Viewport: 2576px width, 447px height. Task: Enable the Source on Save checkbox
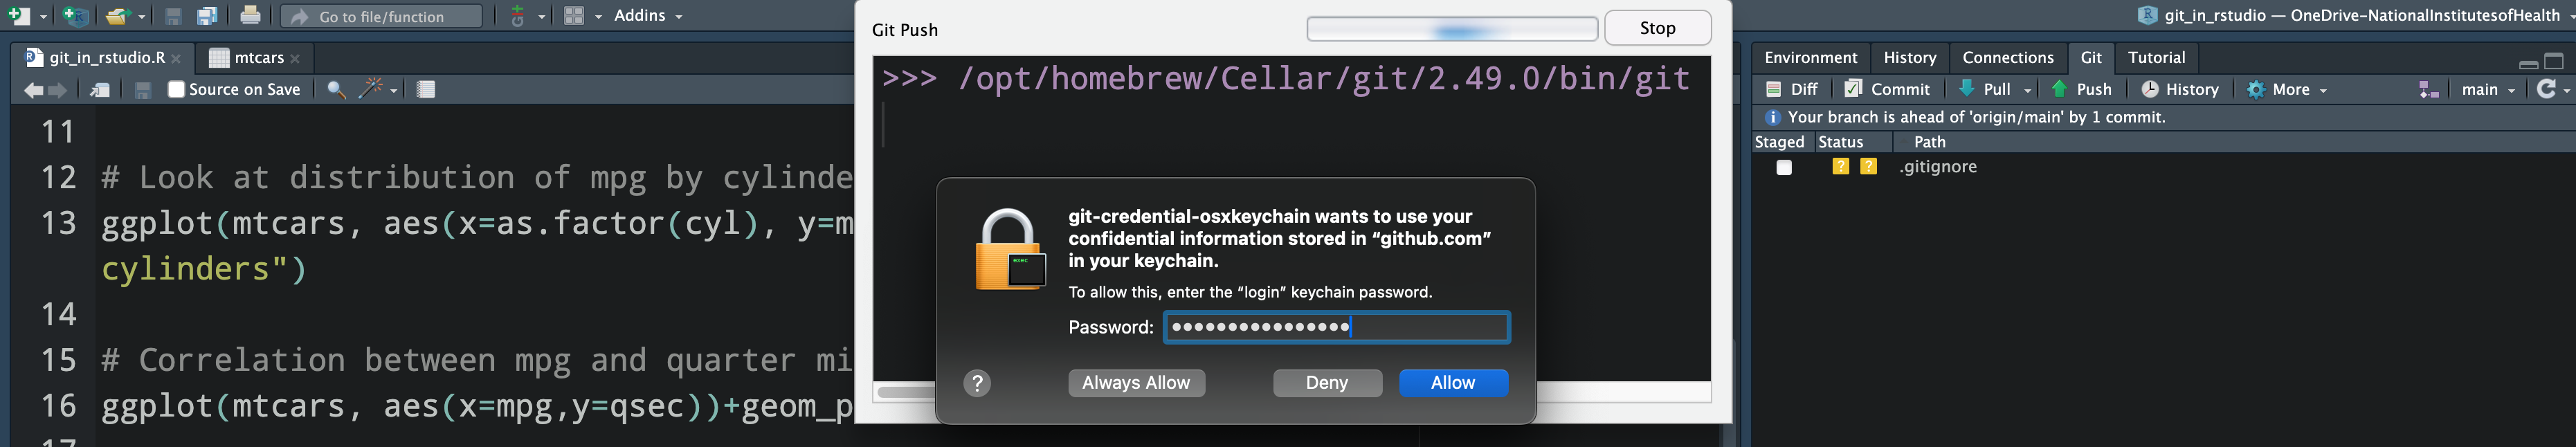pyautogui.click(x=177, y=89)
